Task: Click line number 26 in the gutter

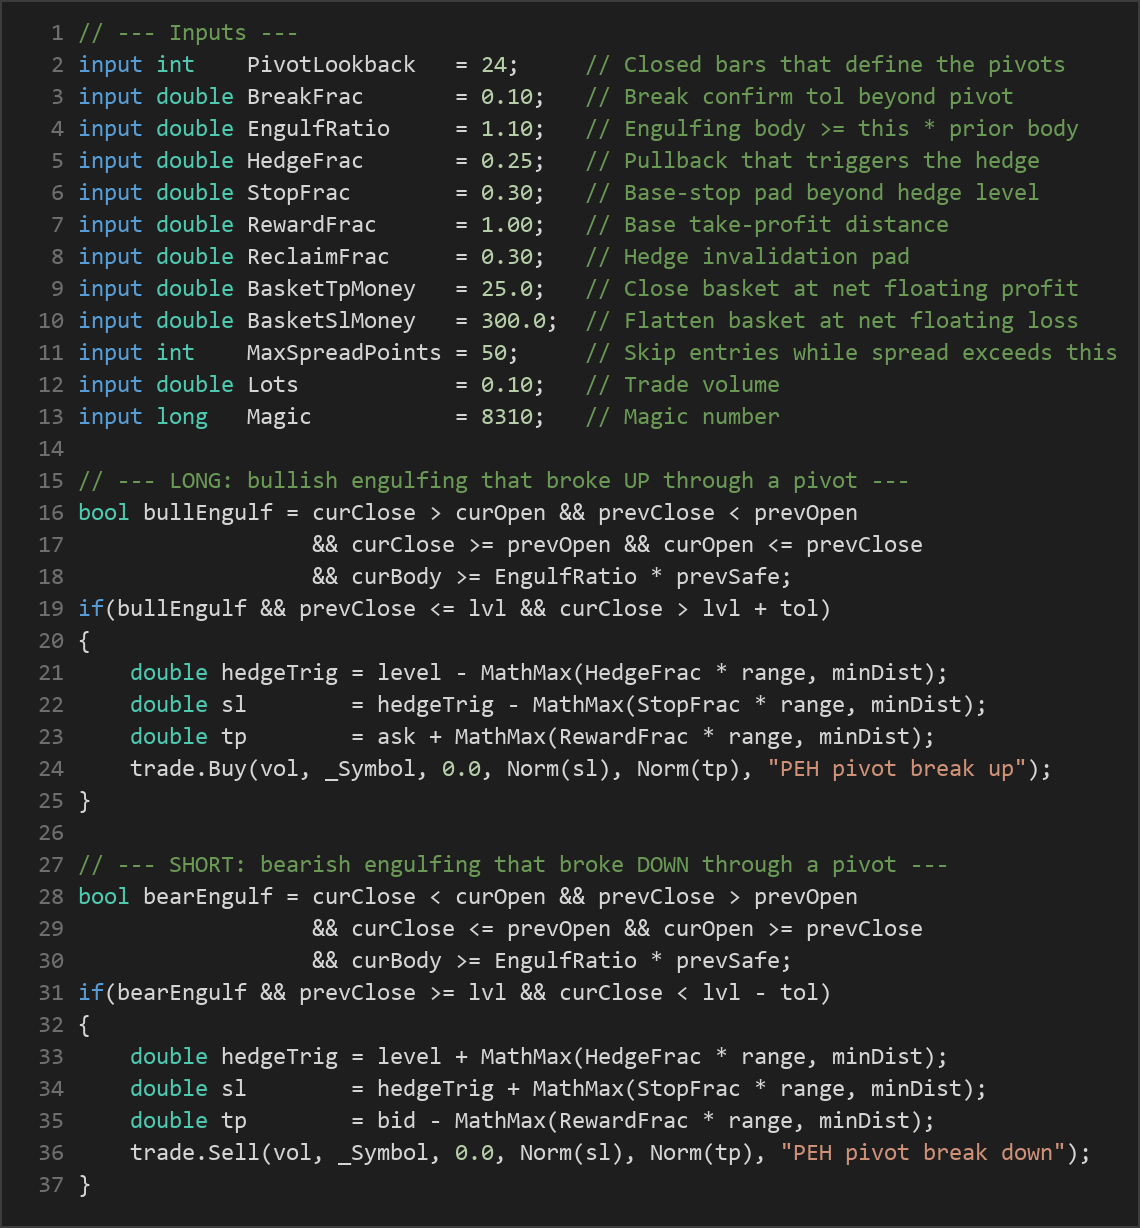Action: [51, 833]
